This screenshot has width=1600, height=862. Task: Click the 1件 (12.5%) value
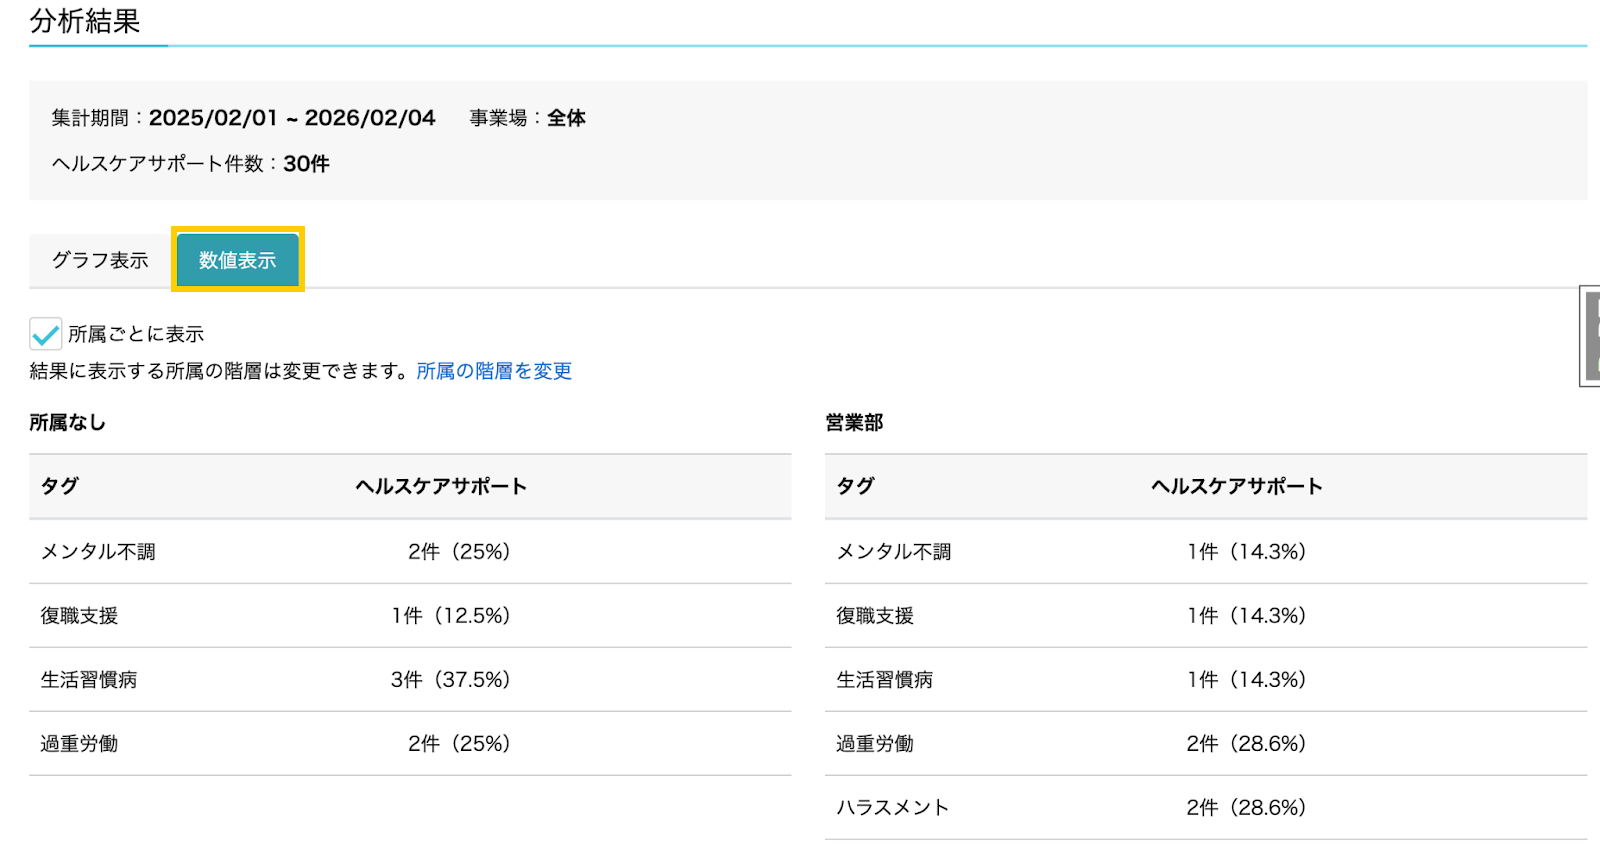coord(451,616)
